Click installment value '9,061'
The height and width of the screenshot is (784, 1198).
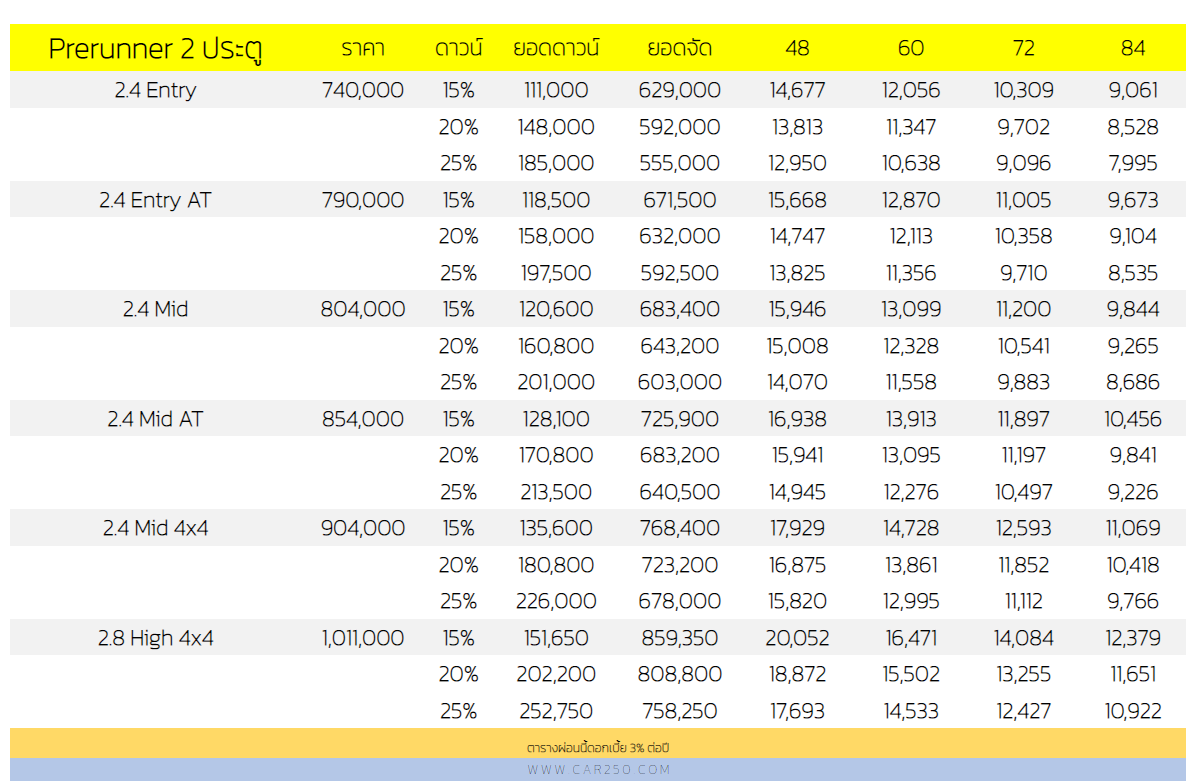1133,90
